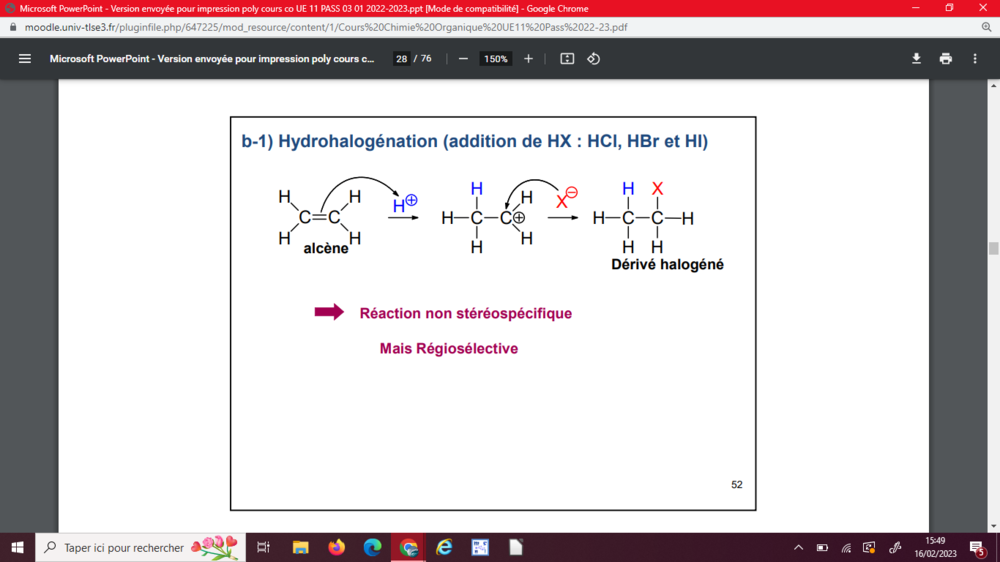1000x562 pixels.
Task: Open the PDF viewer more actions menu
Action: (975, 59)
